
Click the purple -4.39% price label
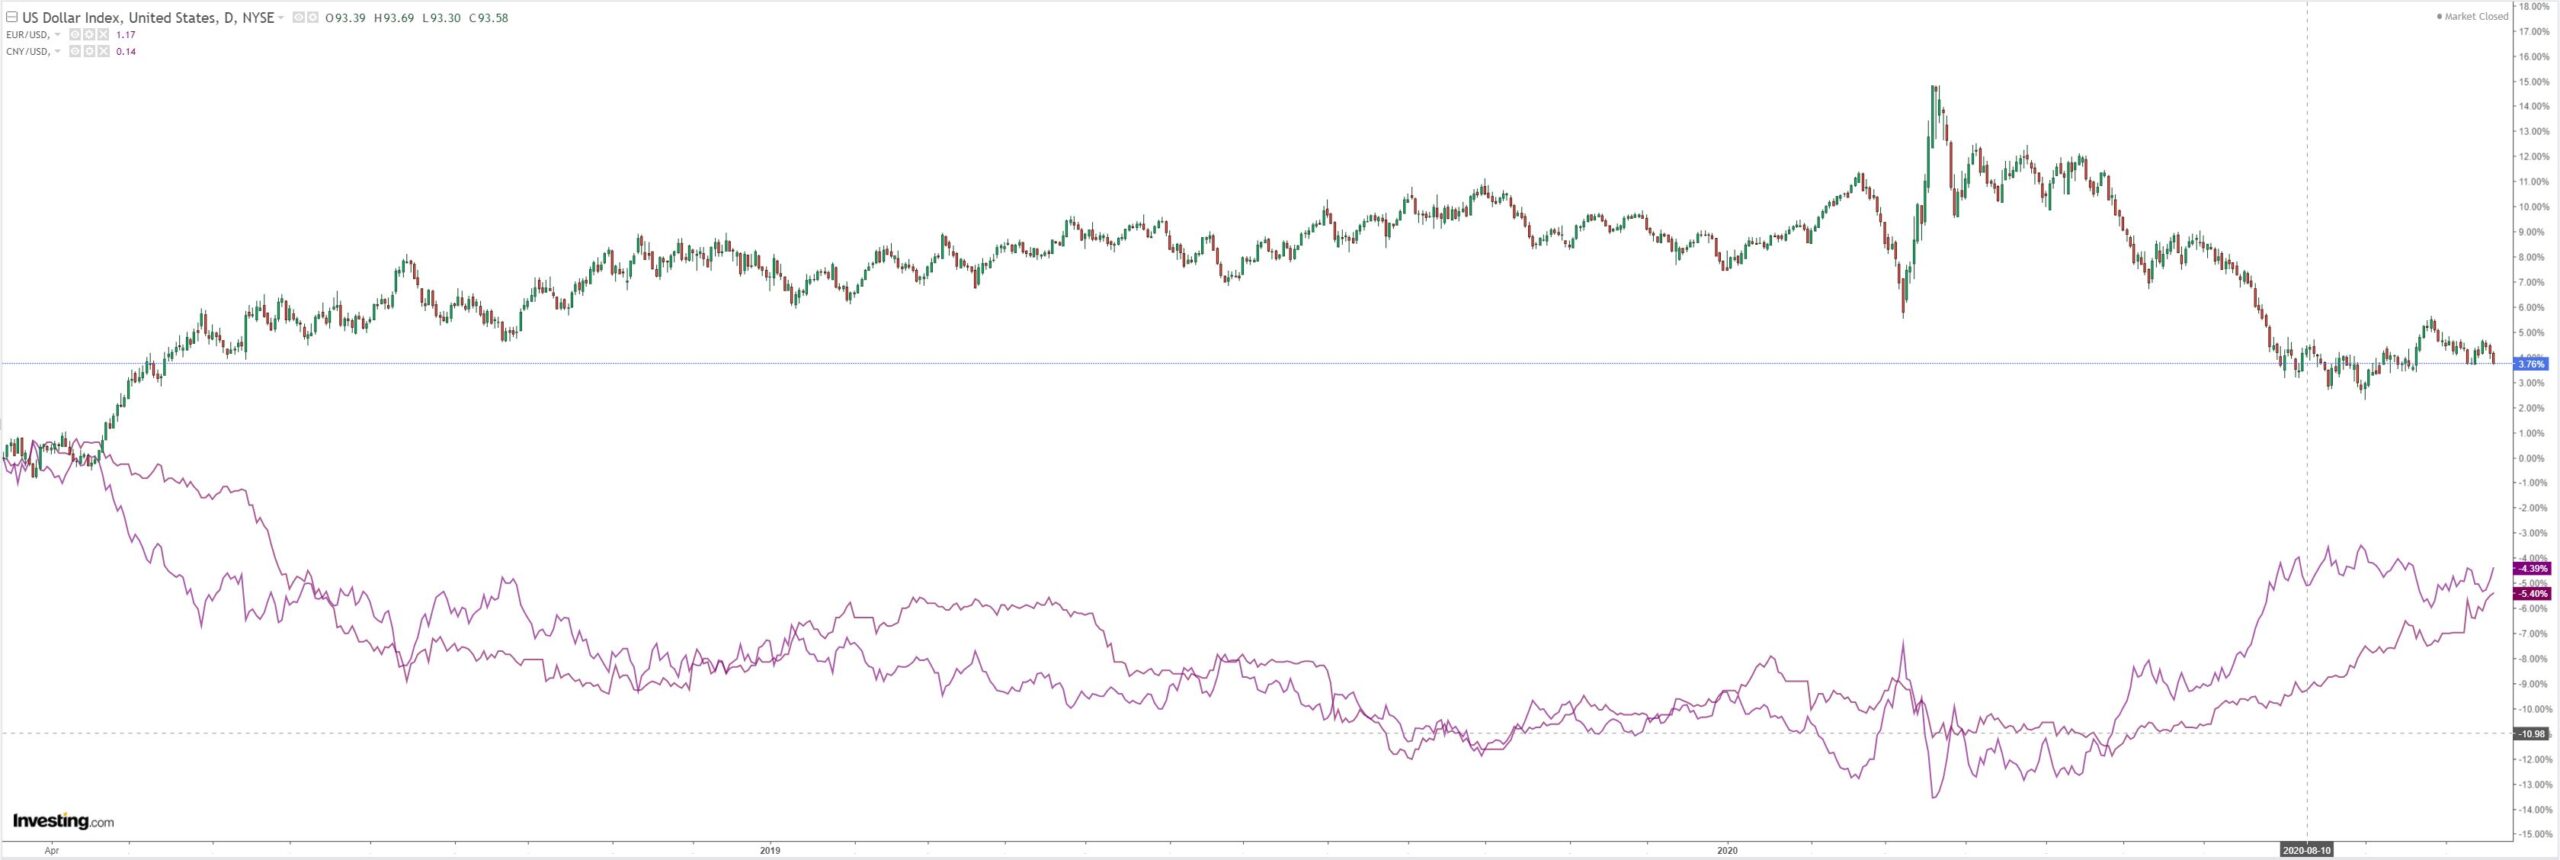pos(2532,569)
